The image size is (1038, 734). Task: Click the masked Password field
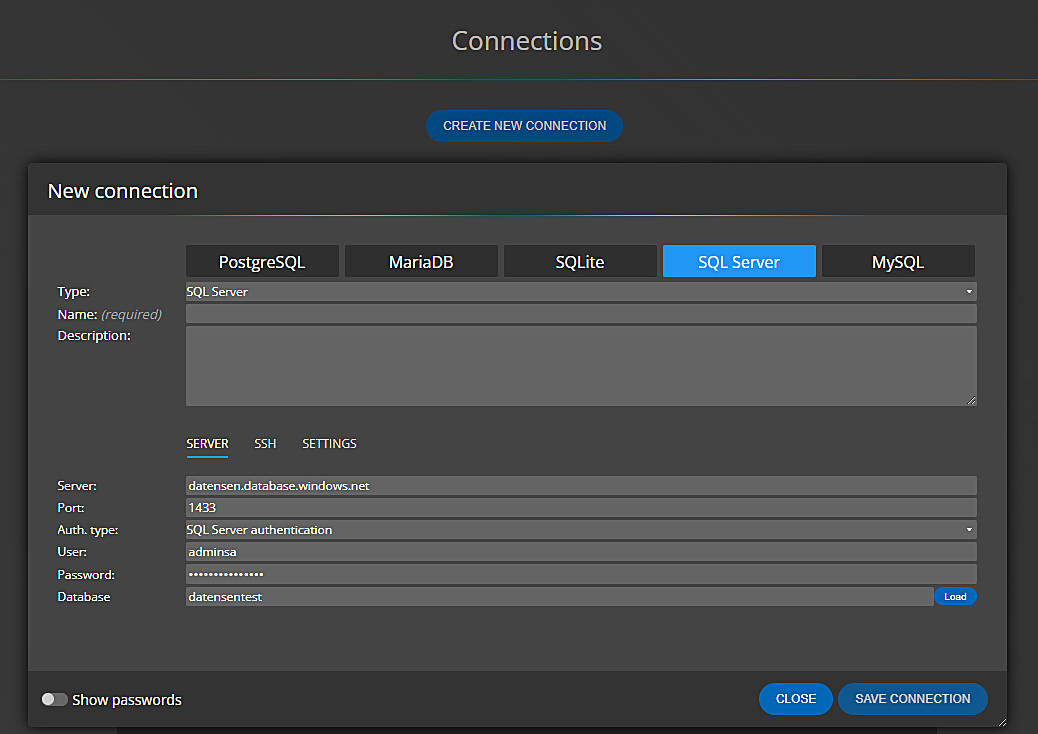coord(580,574)
